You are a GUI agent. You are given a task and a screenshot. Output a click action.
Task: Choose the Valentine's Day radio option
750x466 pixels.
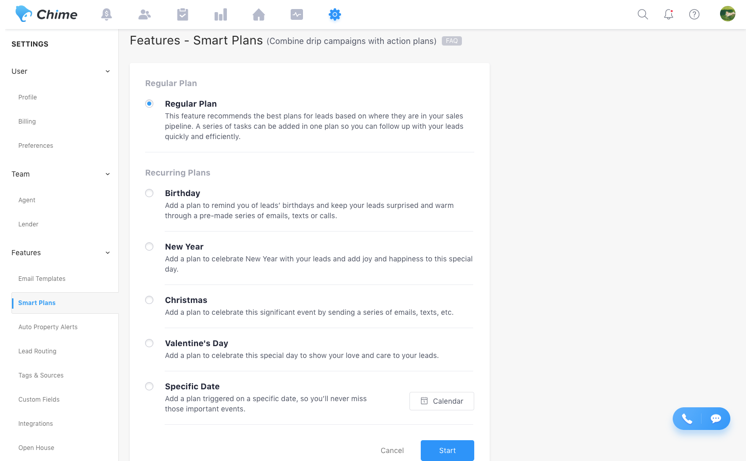[149, 343]
